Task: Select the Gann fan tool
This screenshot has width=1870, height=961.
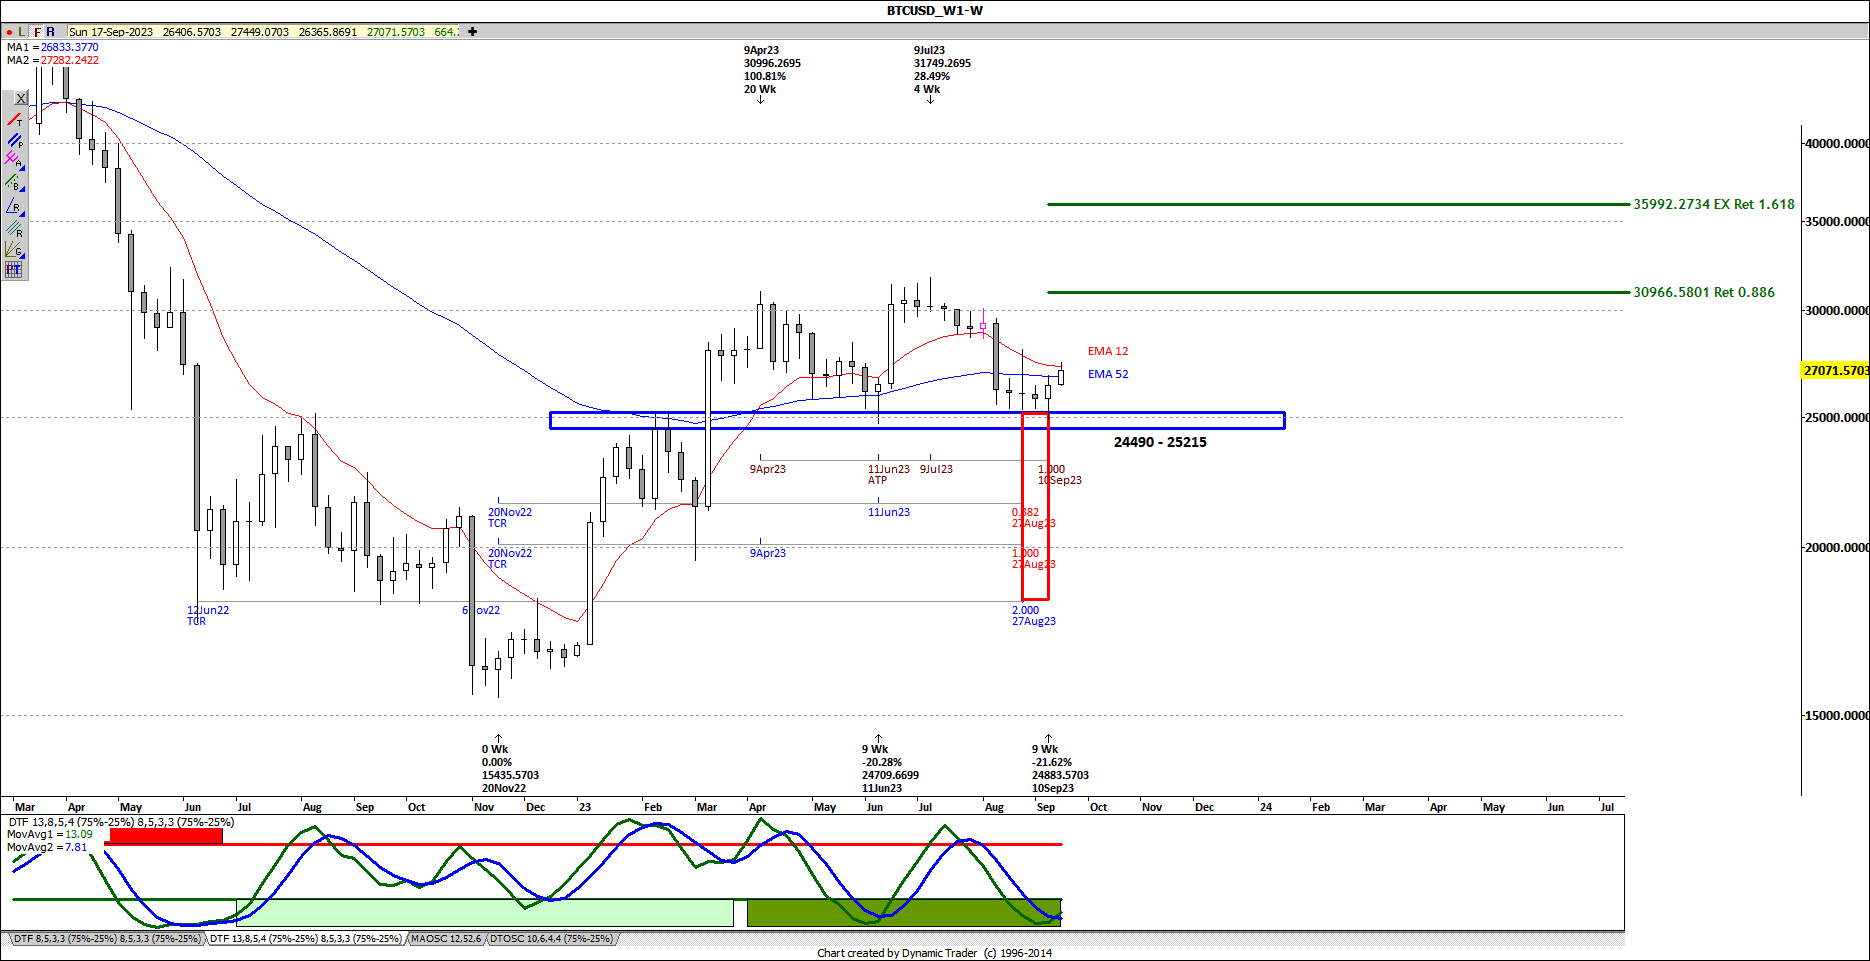Action: [x=12, y=249]
